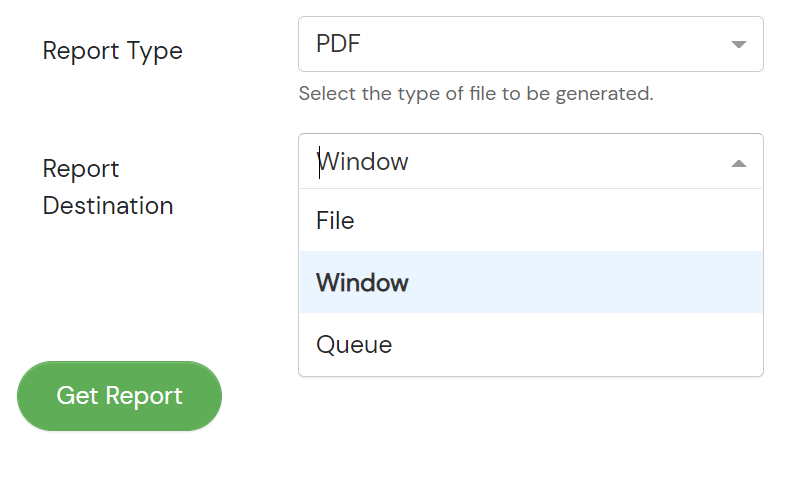Click the Report Destination field label
Viewport: 794px width, 477px height.
coord(108,187)
